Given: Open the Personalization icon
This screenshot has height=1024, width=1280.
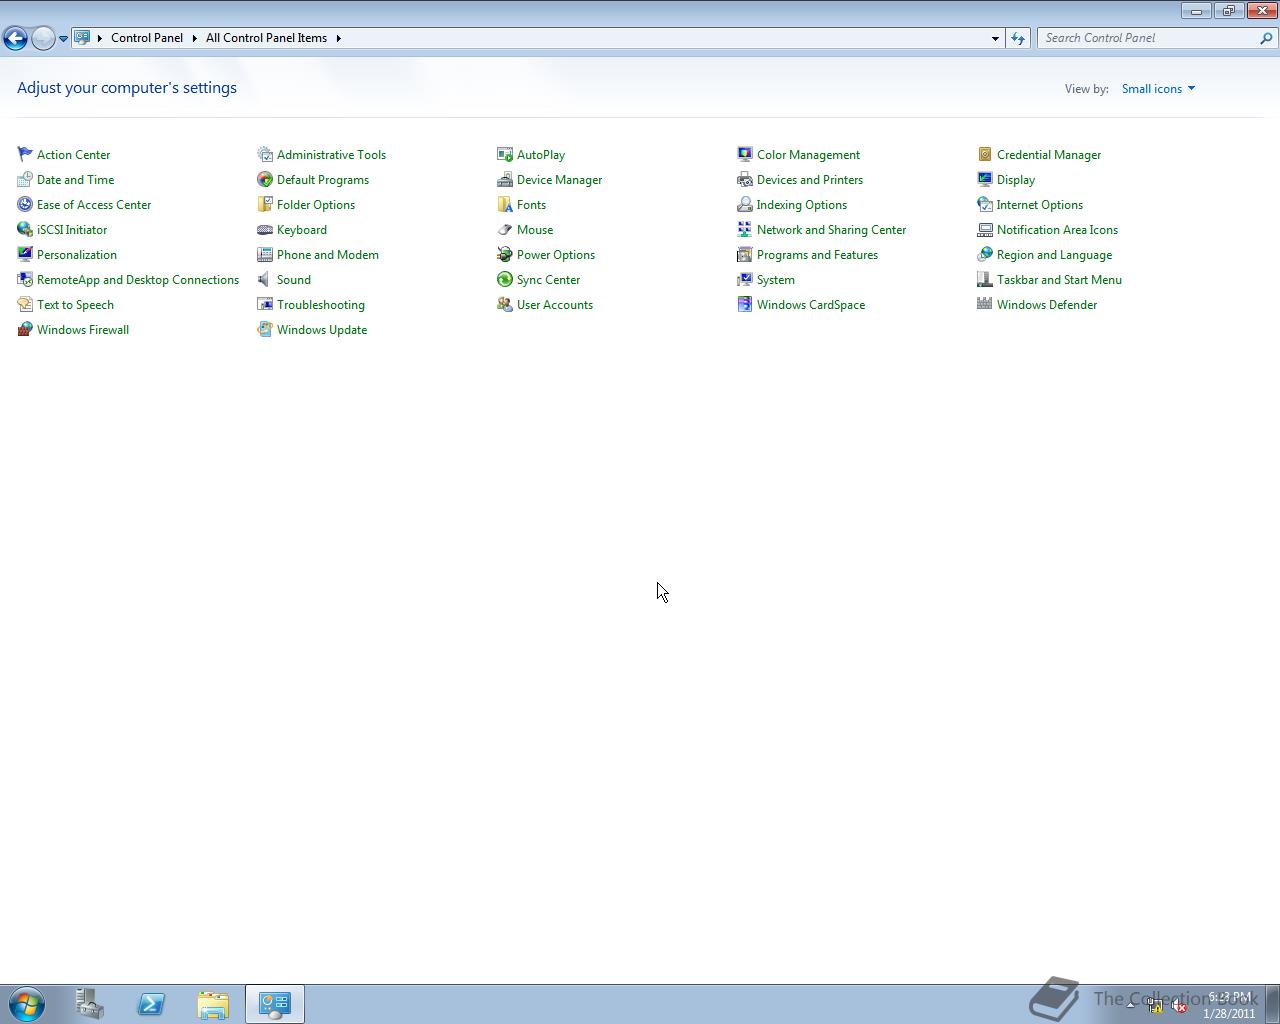Looking at the screenshot, I should coord(25,254).
